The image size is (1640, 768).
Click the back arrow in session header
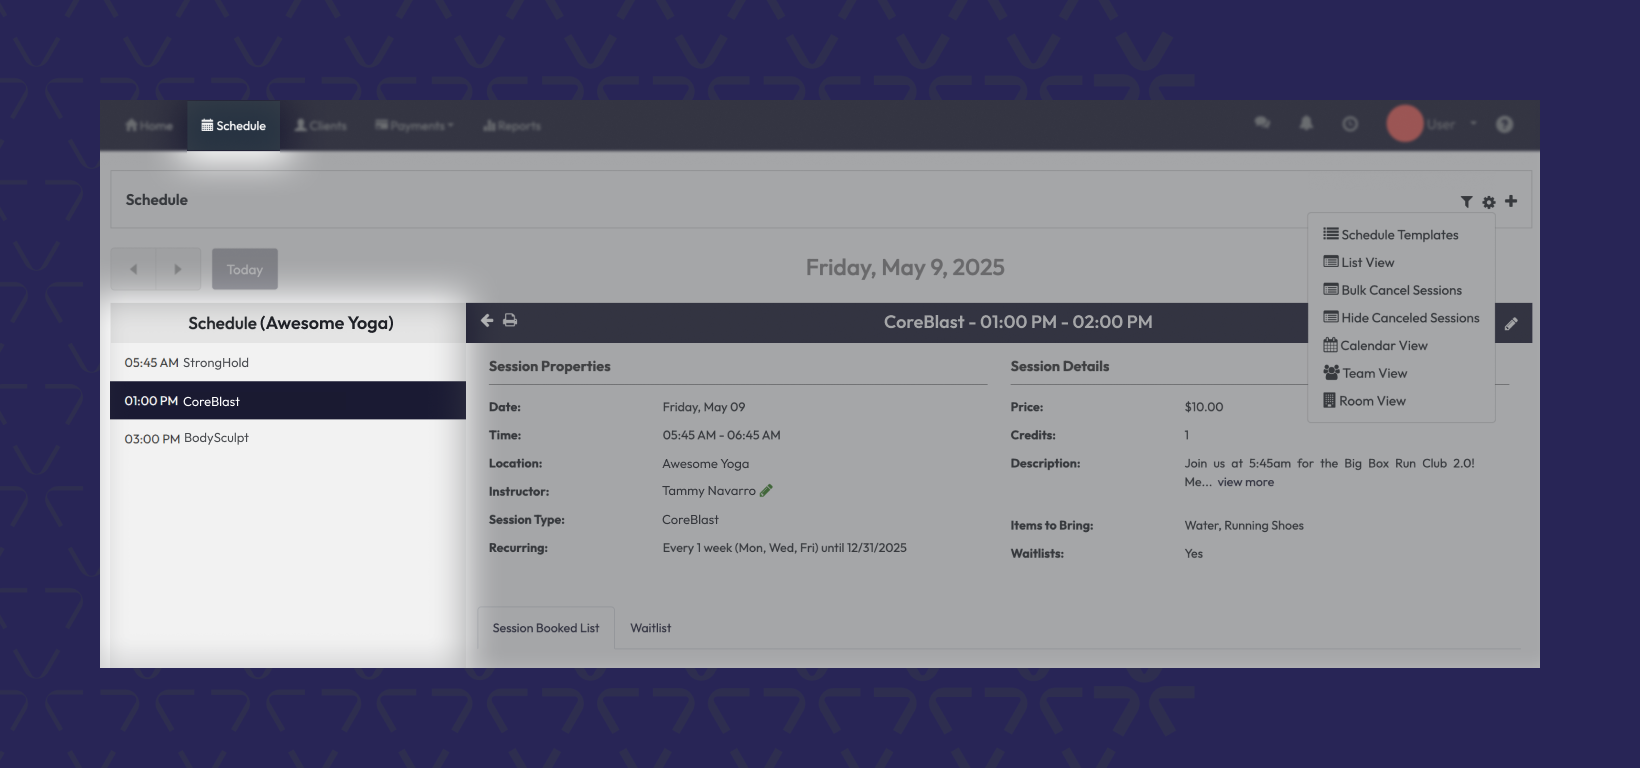click(487, 321)
